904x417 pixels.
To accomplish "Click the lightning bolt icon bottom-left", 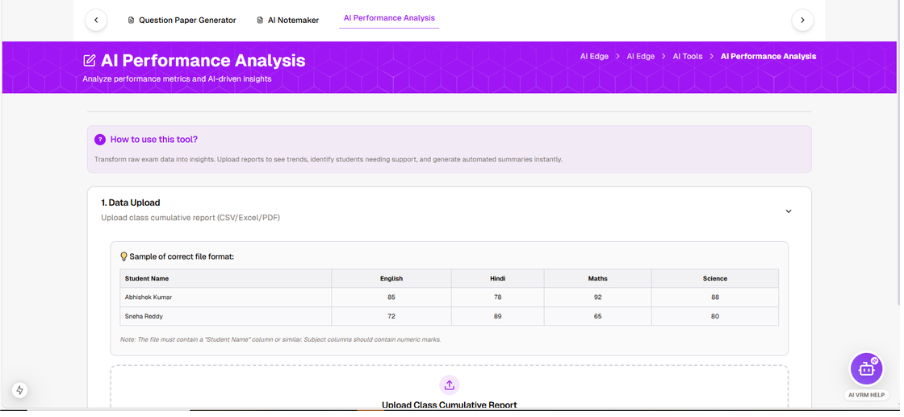I will [x=20, y=390].
